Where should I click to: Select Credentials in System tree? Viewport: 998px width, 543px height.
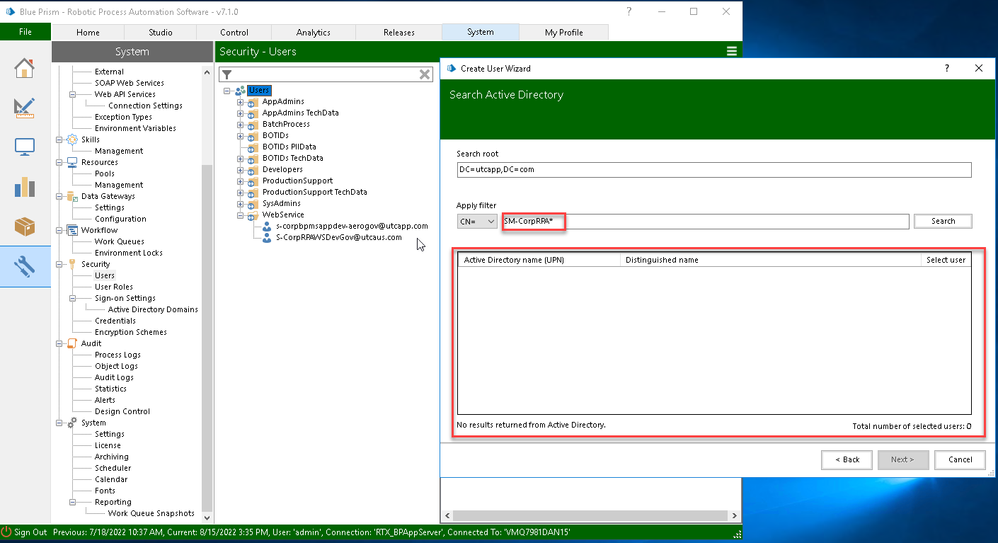coord(115,321)
